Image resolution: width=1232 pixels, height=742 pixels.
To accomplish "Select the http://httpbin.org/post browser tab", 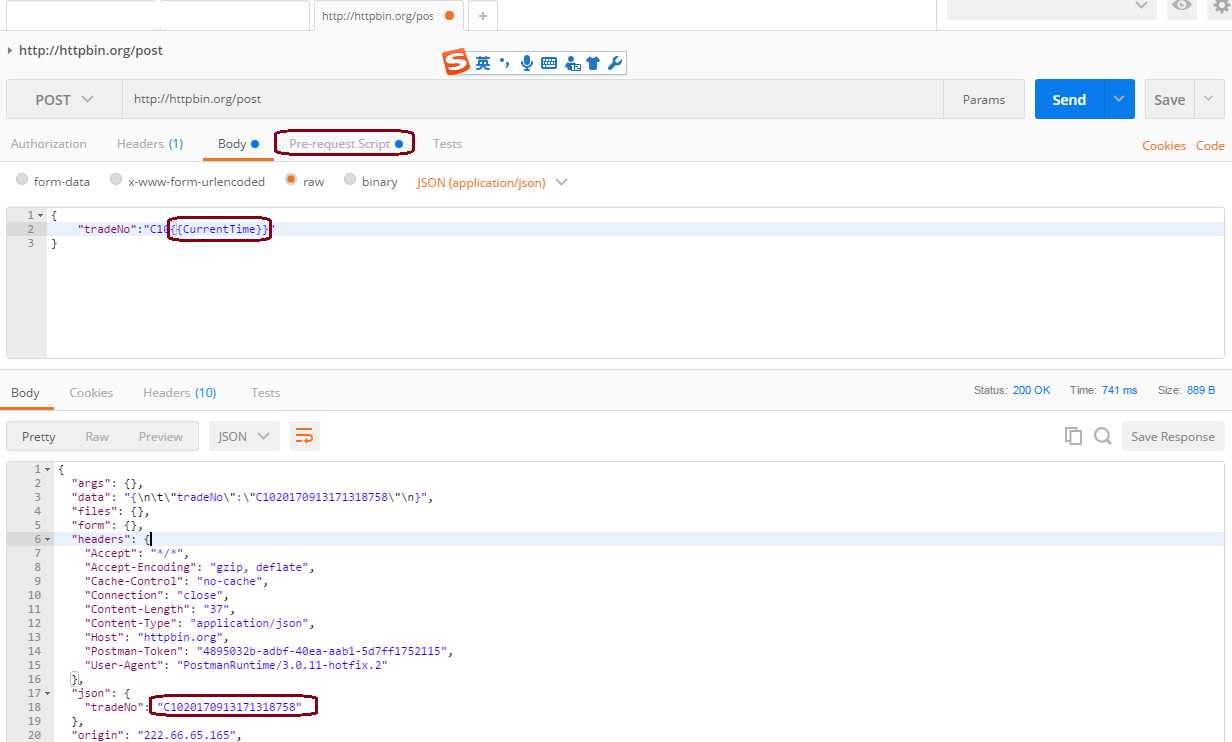I will [388, 16].
